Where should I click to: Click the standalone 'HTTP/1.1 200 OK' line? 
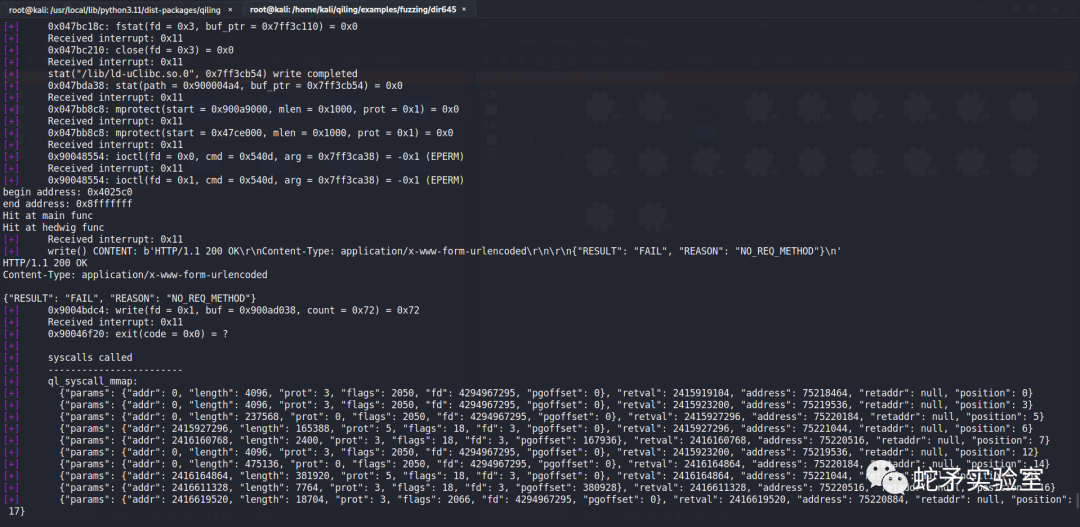coord(45,263)
